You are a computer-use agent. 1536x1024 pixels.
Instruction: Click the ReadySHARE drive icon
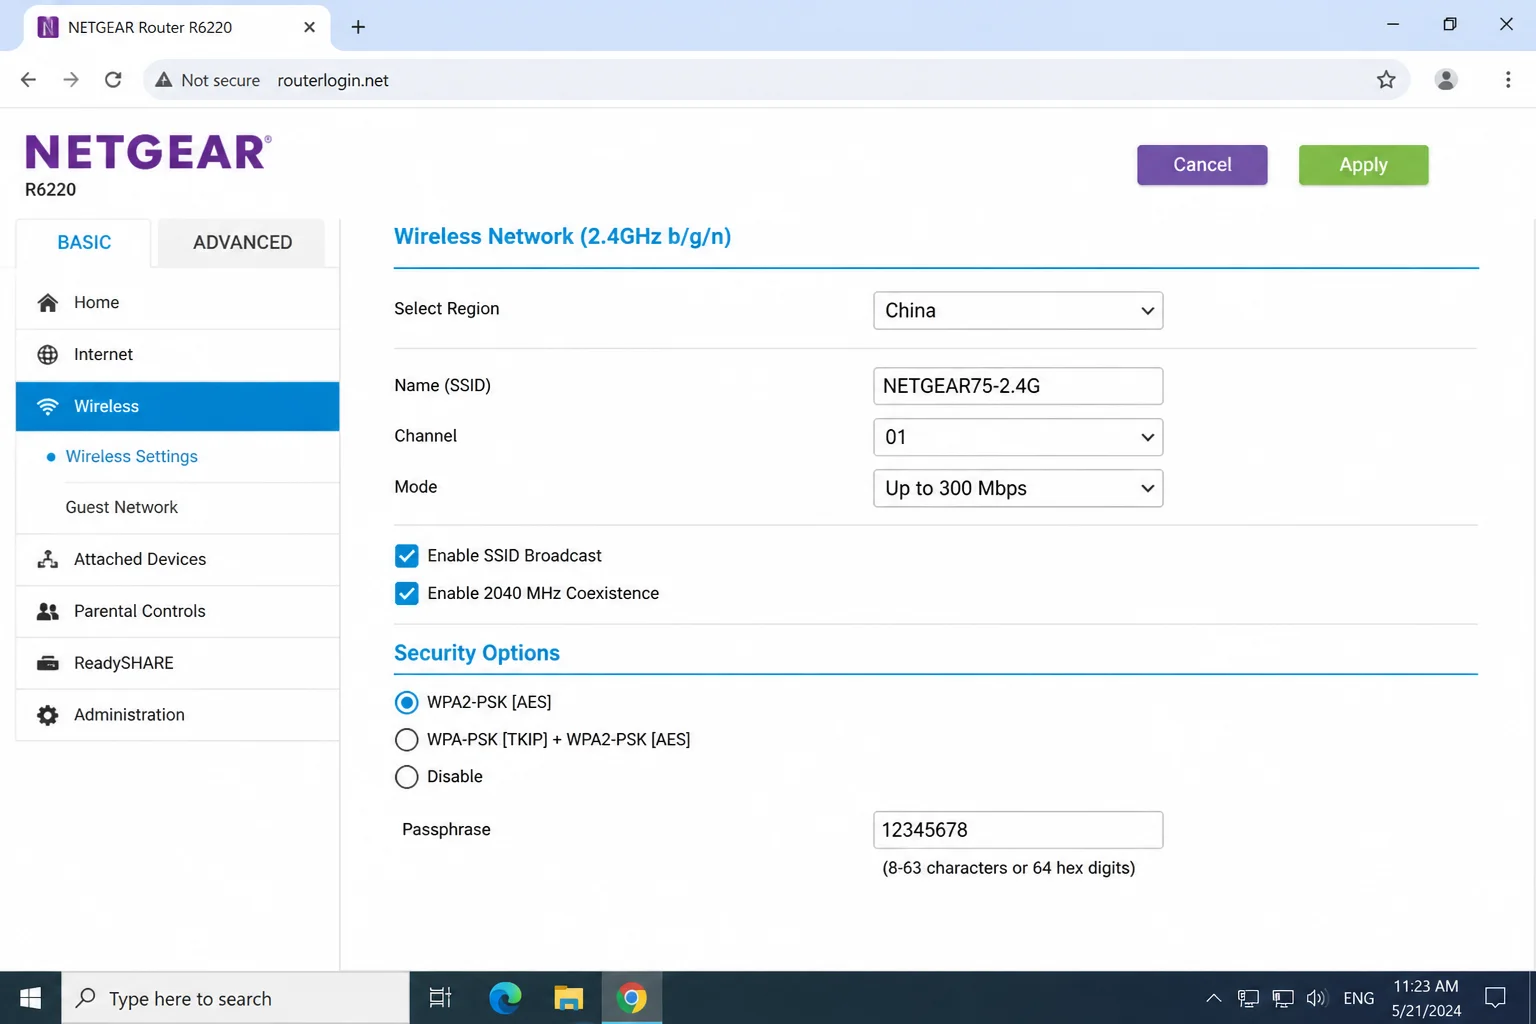(47, 663)
